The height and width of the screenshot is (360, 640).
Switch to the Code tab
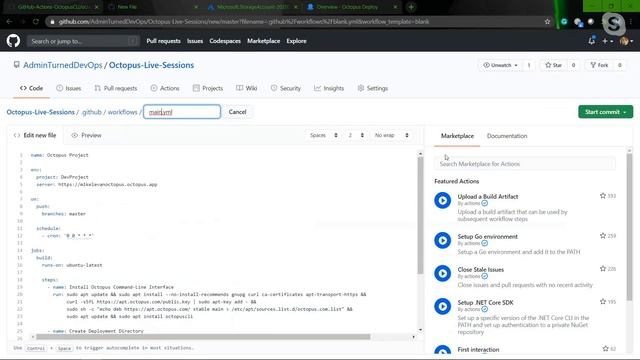[31, 88]
